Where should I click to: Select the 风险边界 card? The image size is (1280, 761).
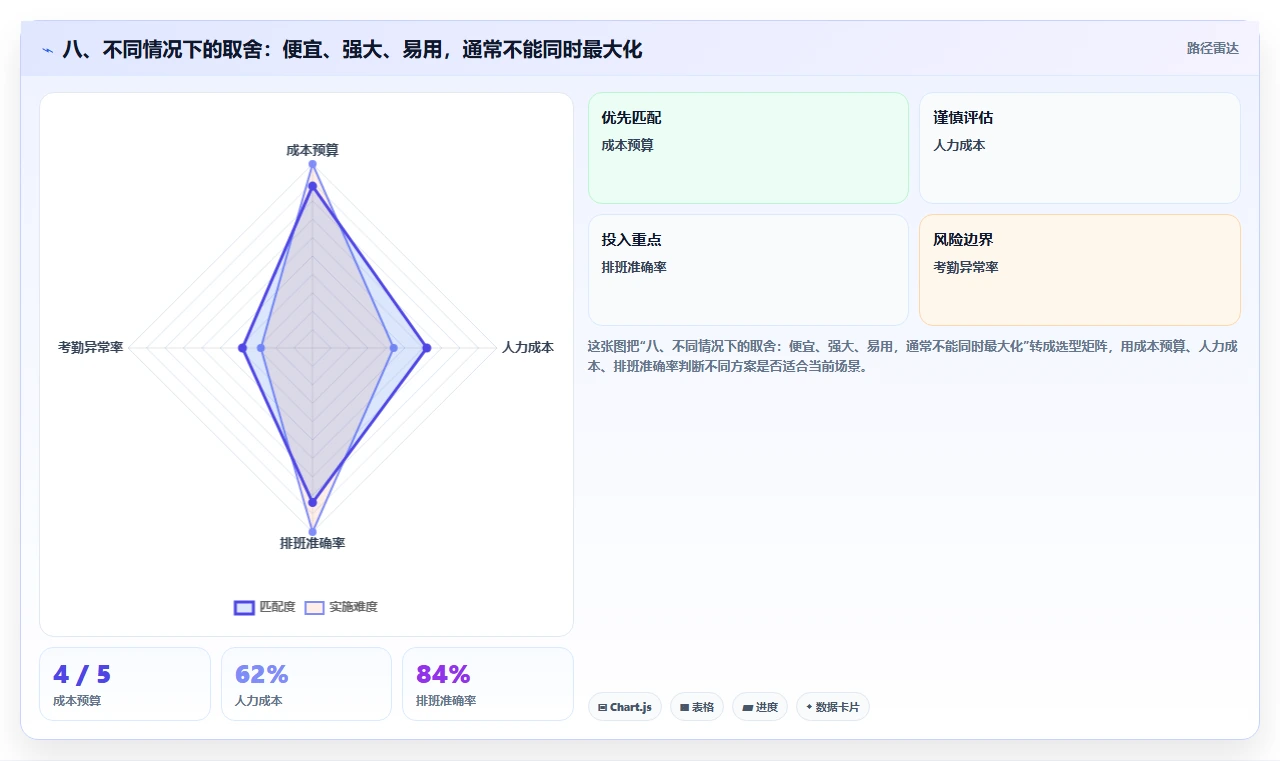(x=1080, y=270)
